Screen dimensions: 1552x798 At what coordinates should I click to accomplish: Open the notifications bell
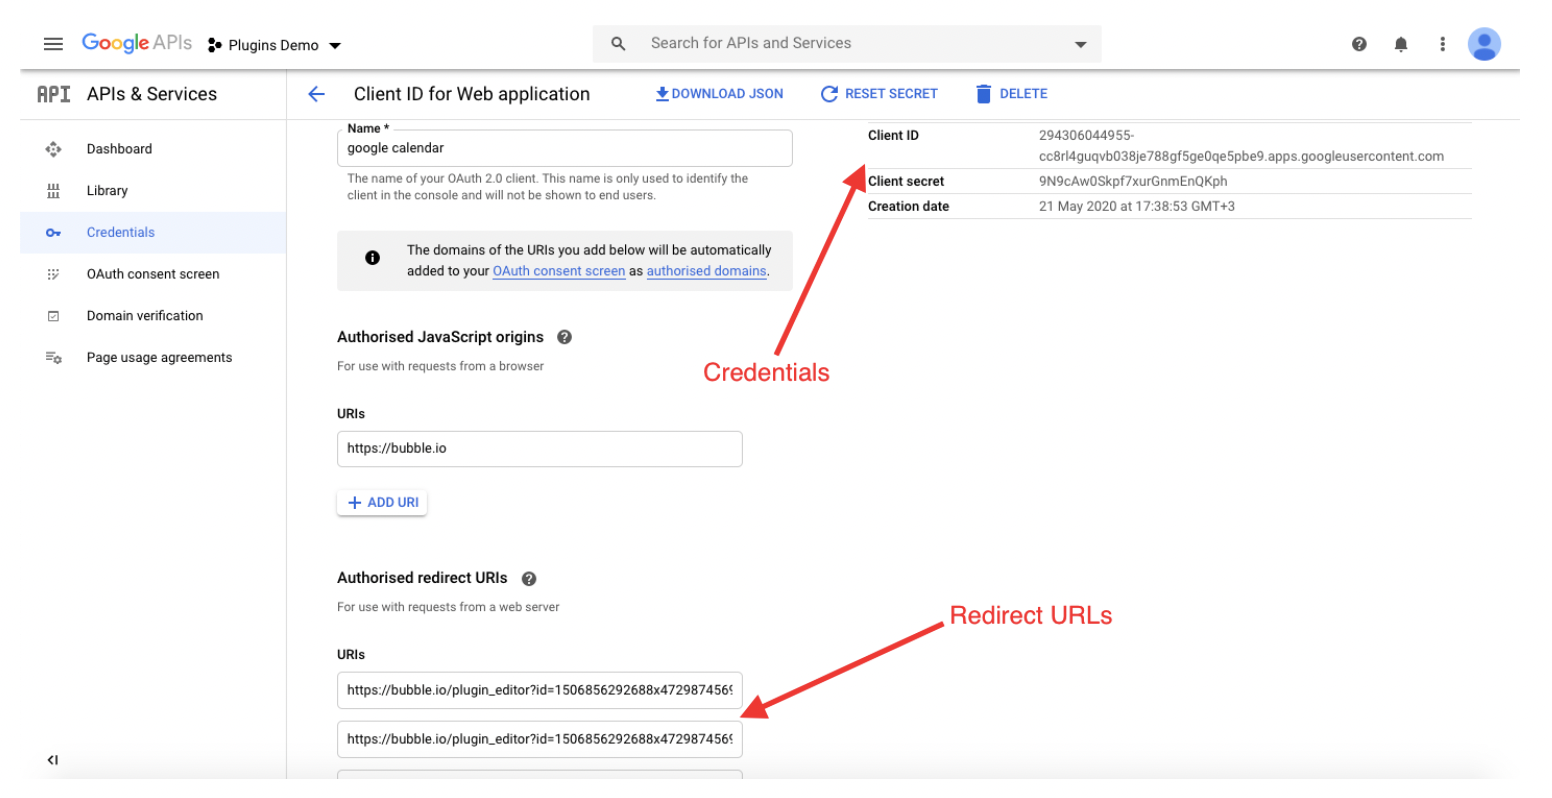pos(1401,44)
